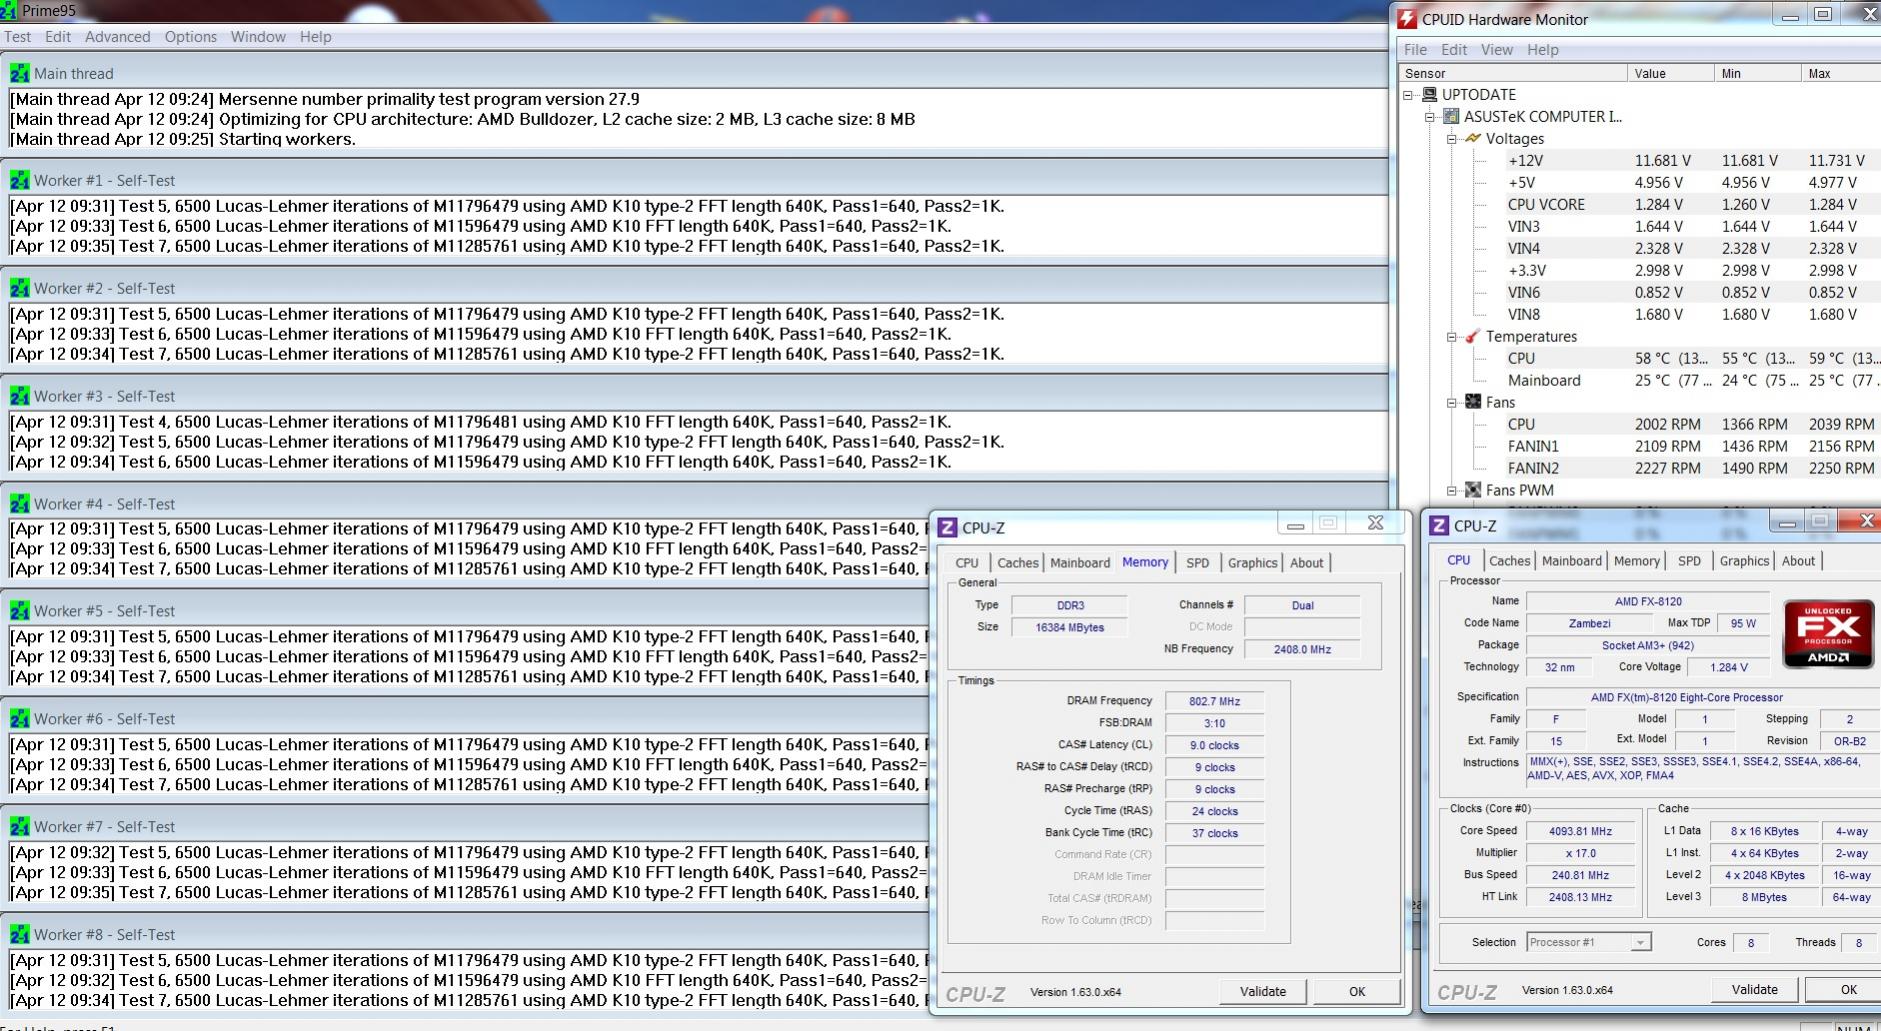Collapse the Fans section
Image resolution: width=1881 pixels, height=1031 pixels.
point(1452,403)
